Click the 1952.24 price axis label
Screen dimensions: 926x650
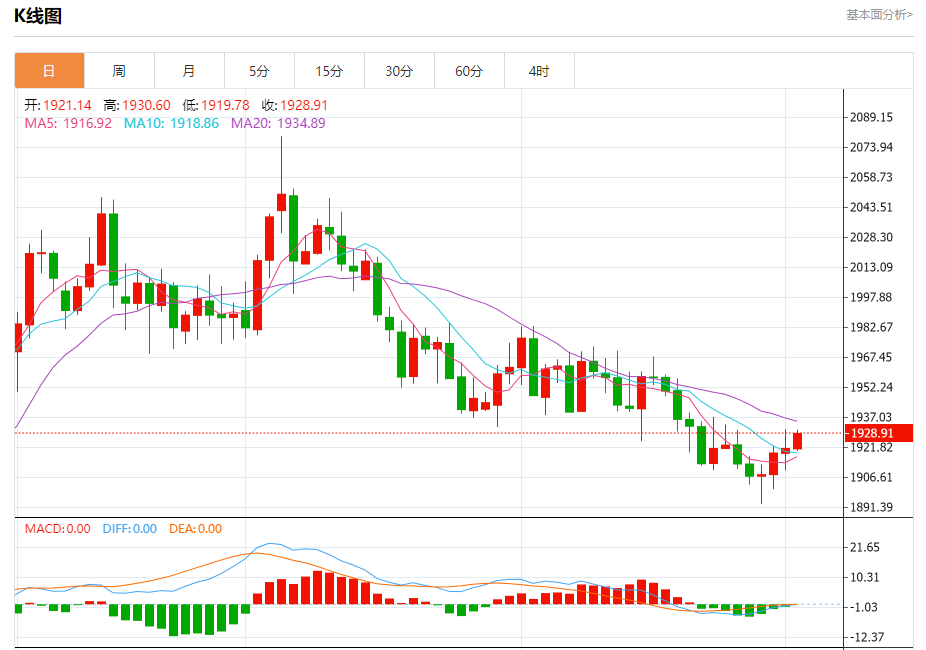(x=871, y=387)
